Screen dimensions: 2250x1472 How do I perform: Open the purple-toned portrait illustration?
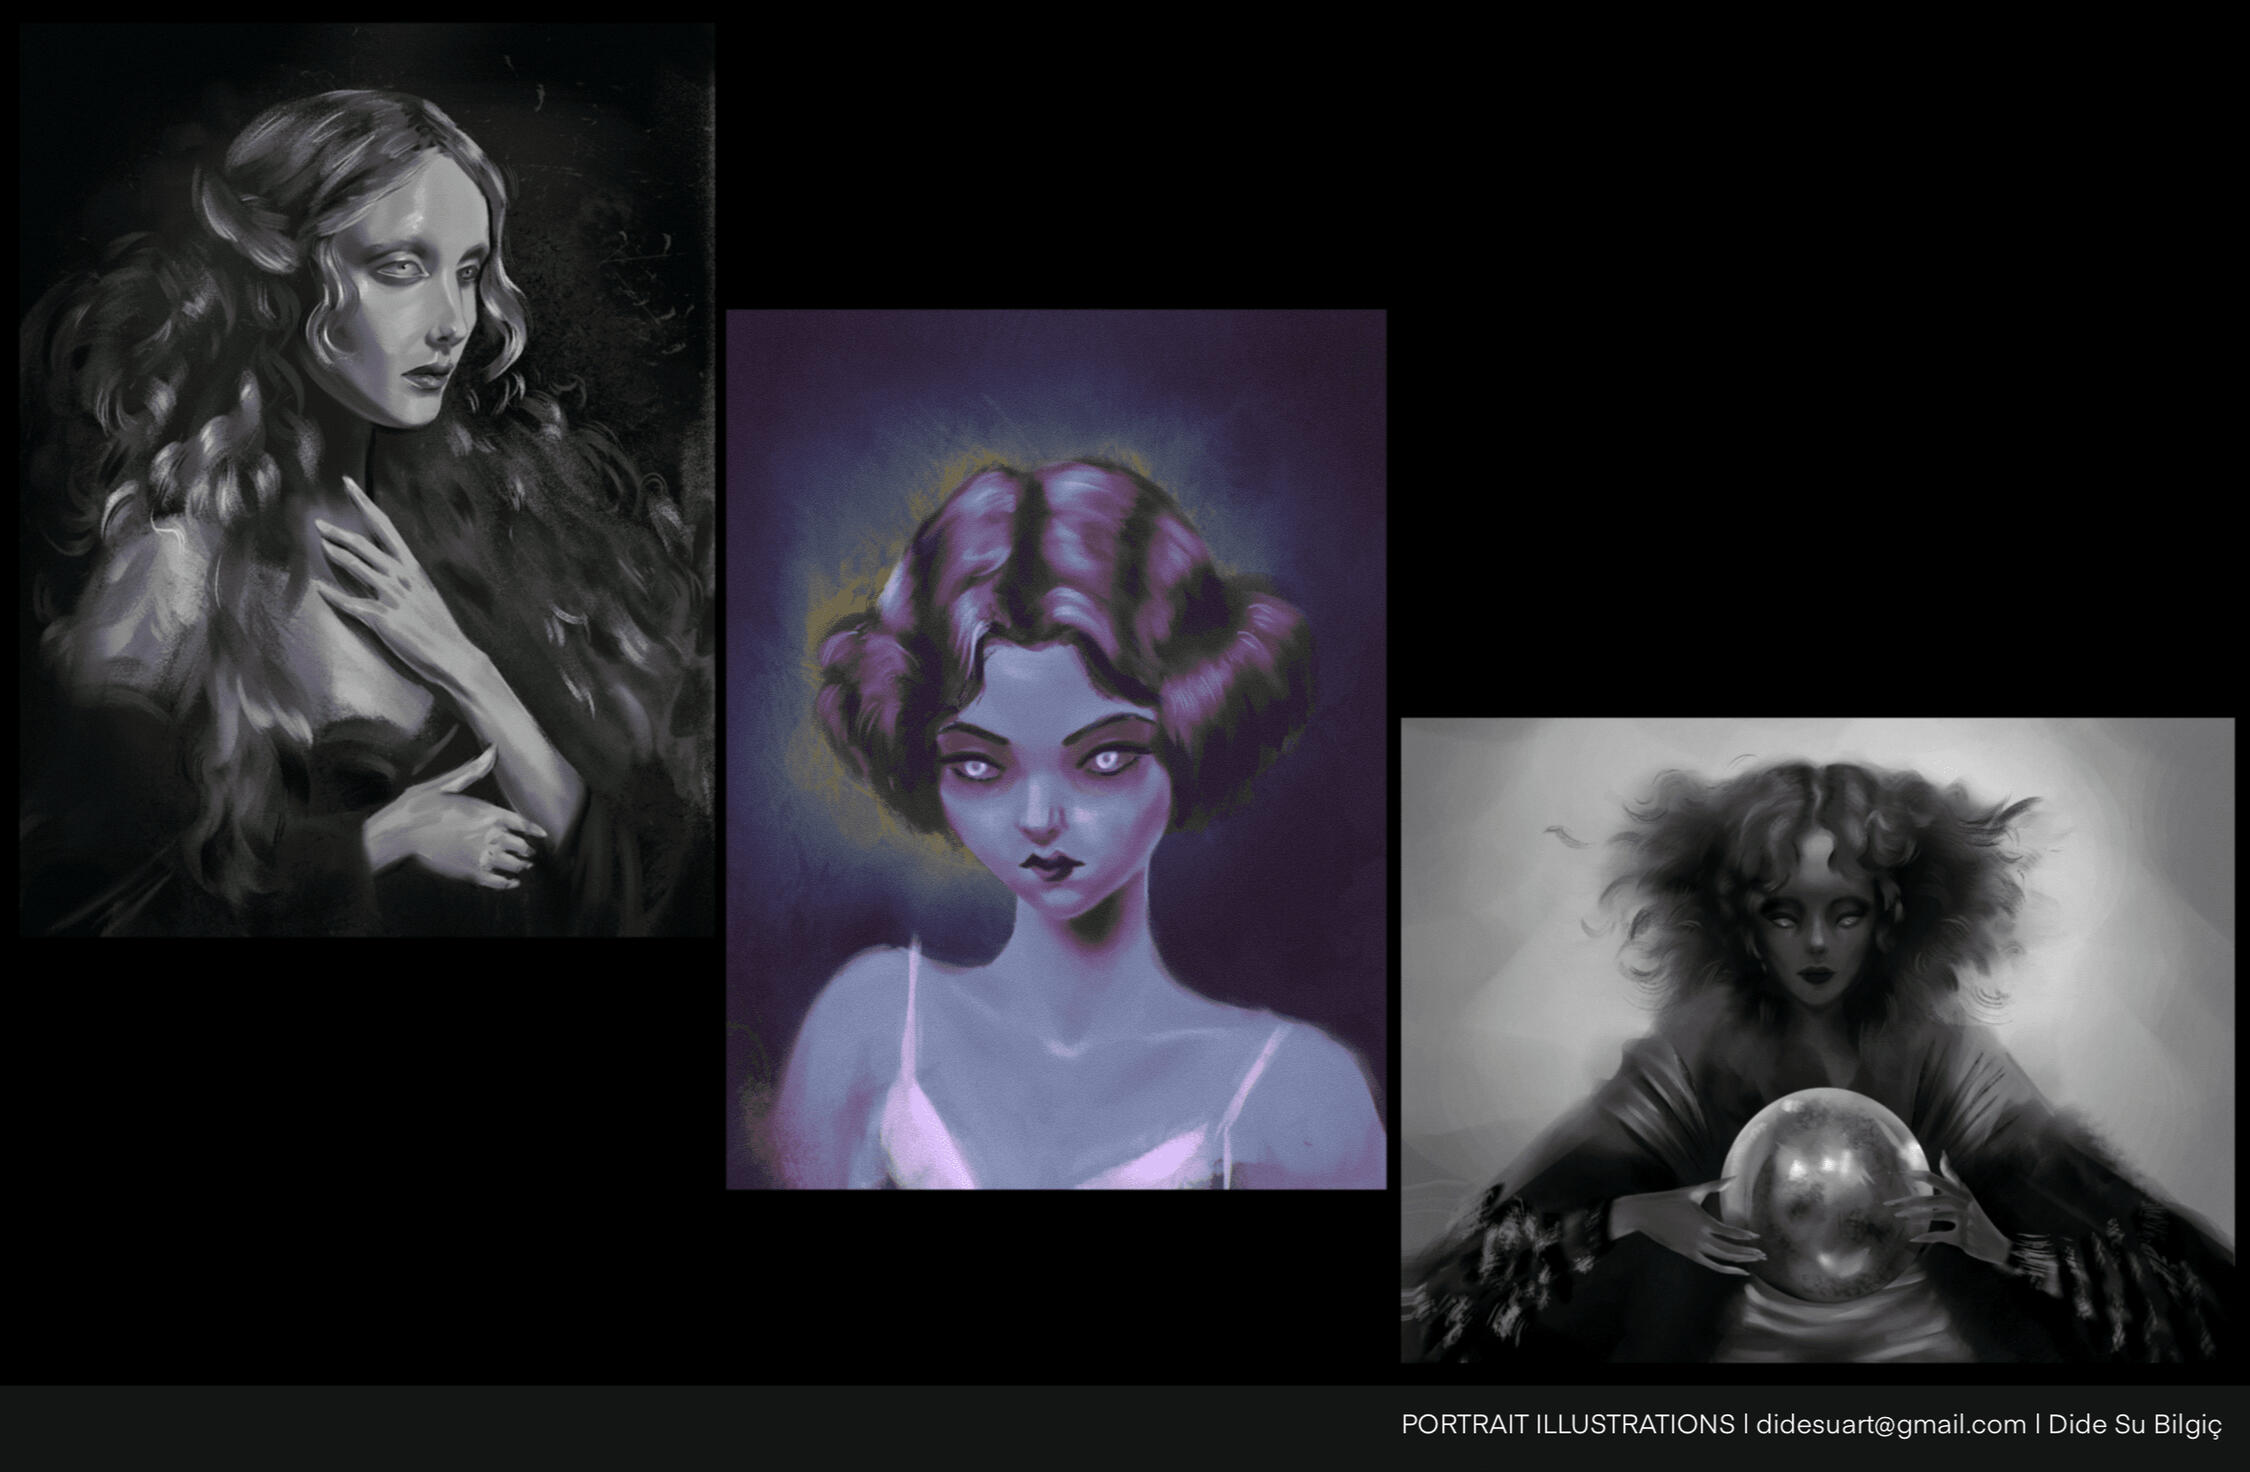[1056, 749]
